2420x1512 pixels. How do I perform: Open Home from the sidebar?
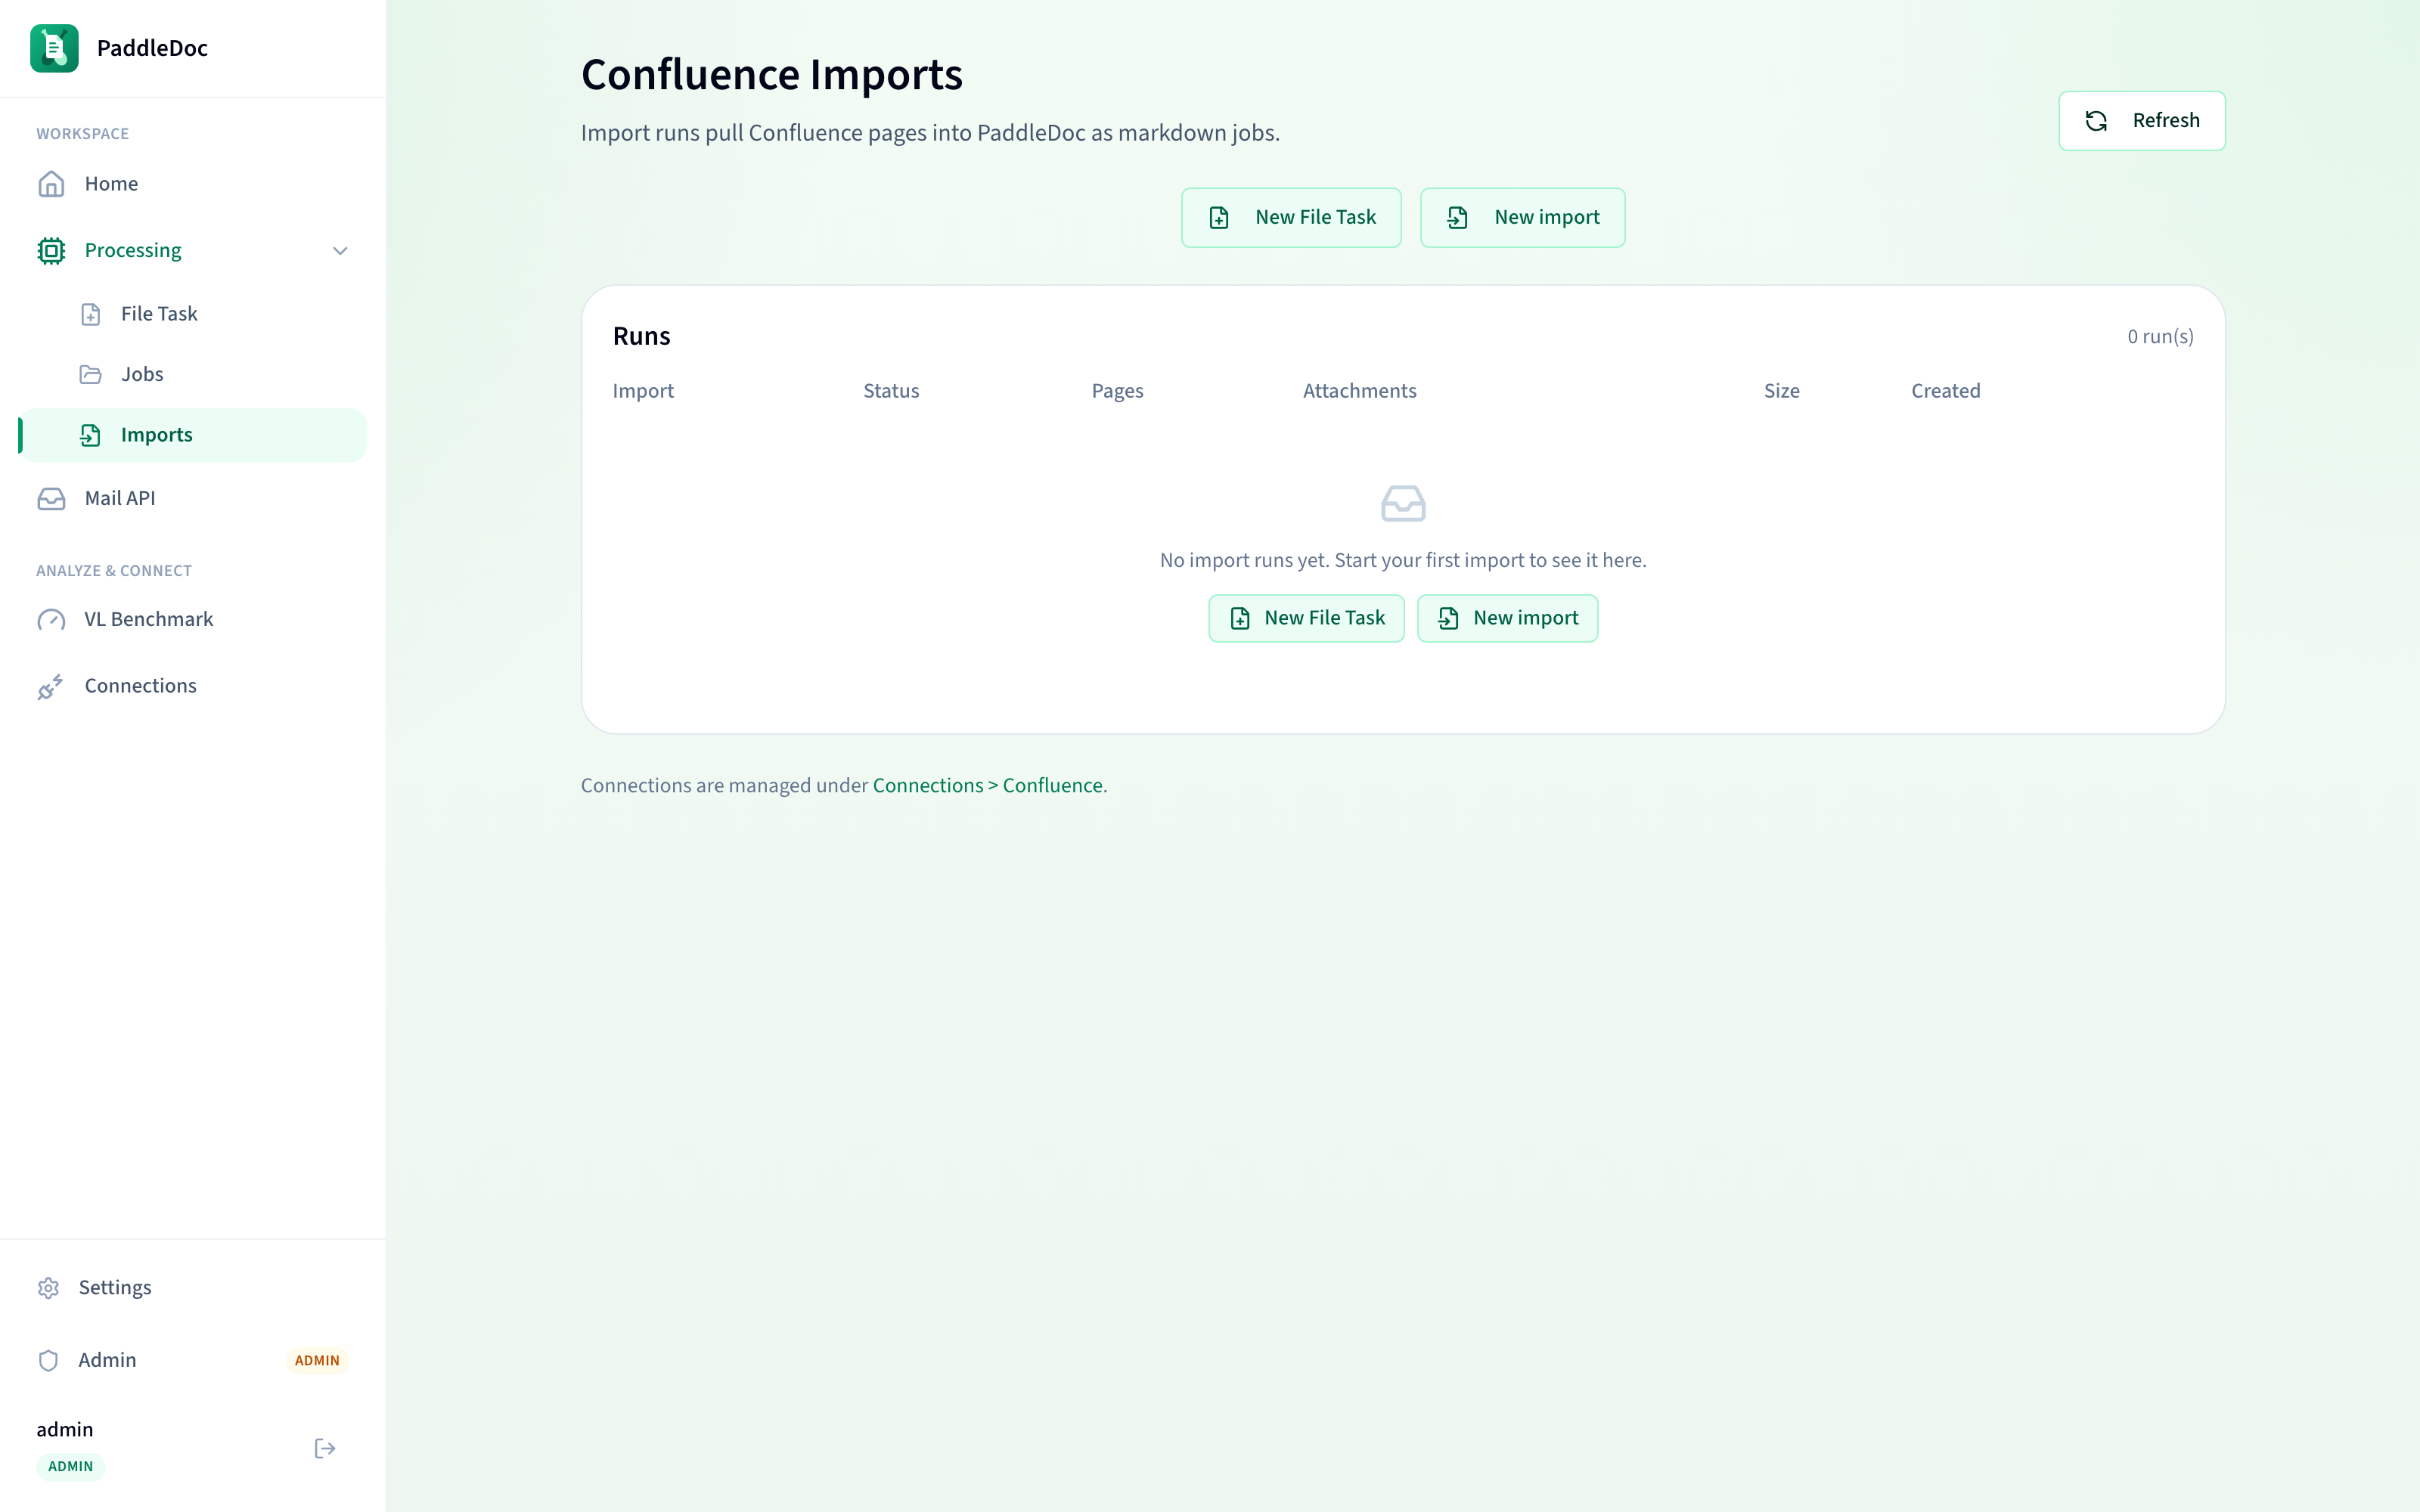click(x=192, y=184)
